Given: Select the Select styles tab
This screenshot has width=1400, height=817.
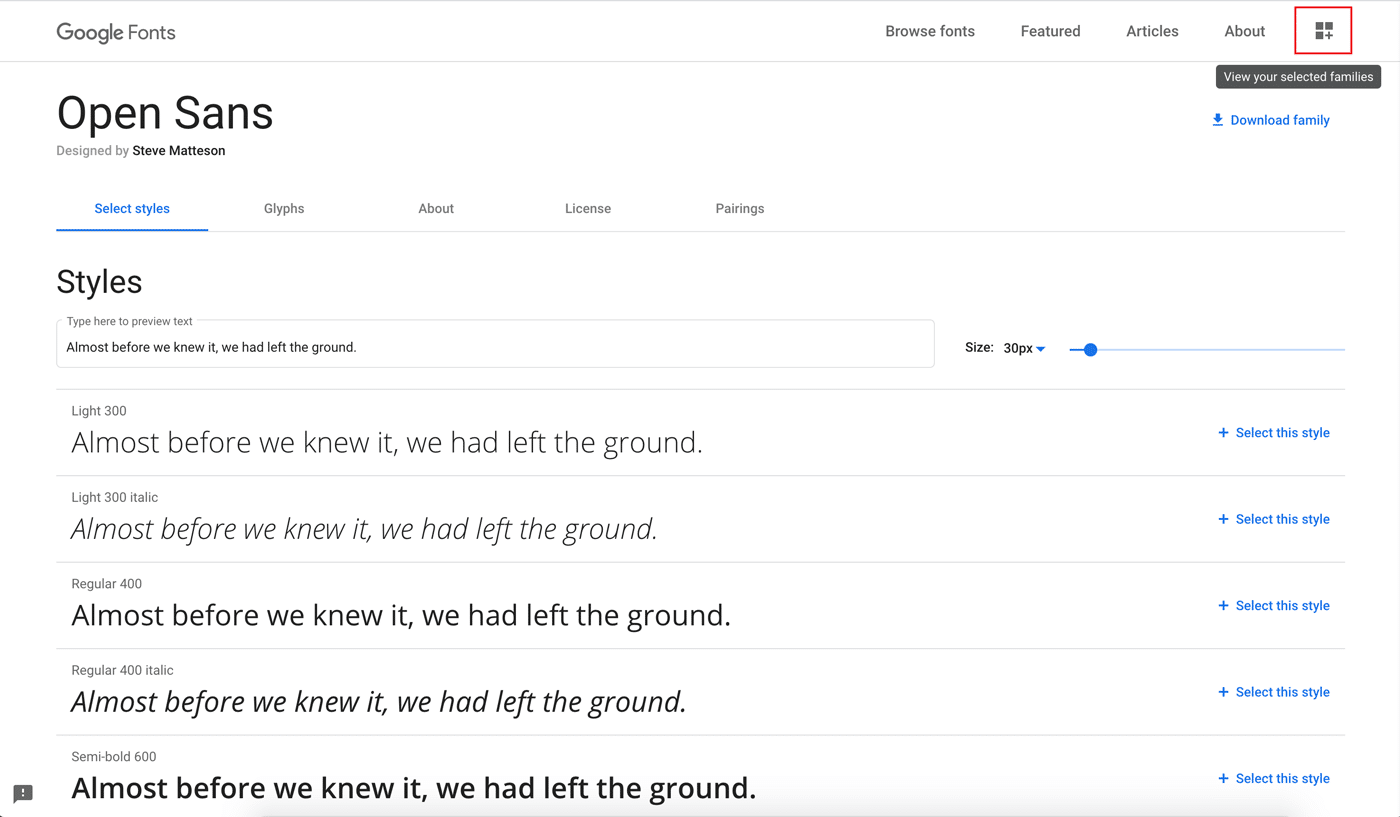Looking at the screenshot, I should tap(132, 208).
